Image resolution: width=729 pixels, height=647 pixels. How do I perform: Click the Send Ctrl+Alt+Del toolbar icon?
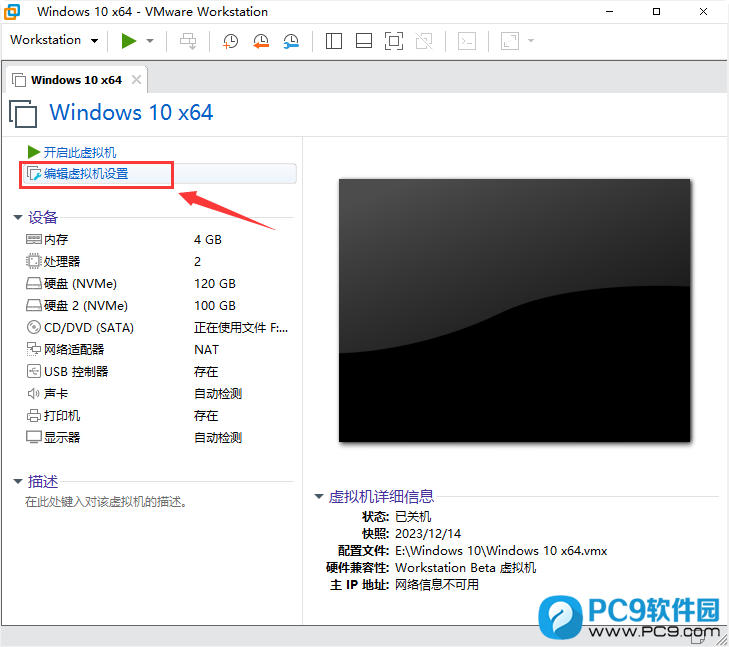[x=188, y=41]
